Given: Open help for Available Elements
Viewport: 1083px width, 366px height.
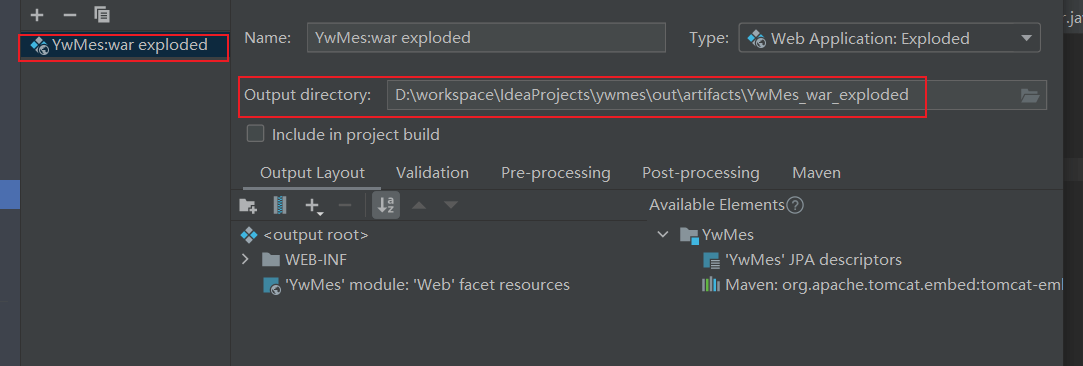Looking at the screenshot, I should 796,205.
